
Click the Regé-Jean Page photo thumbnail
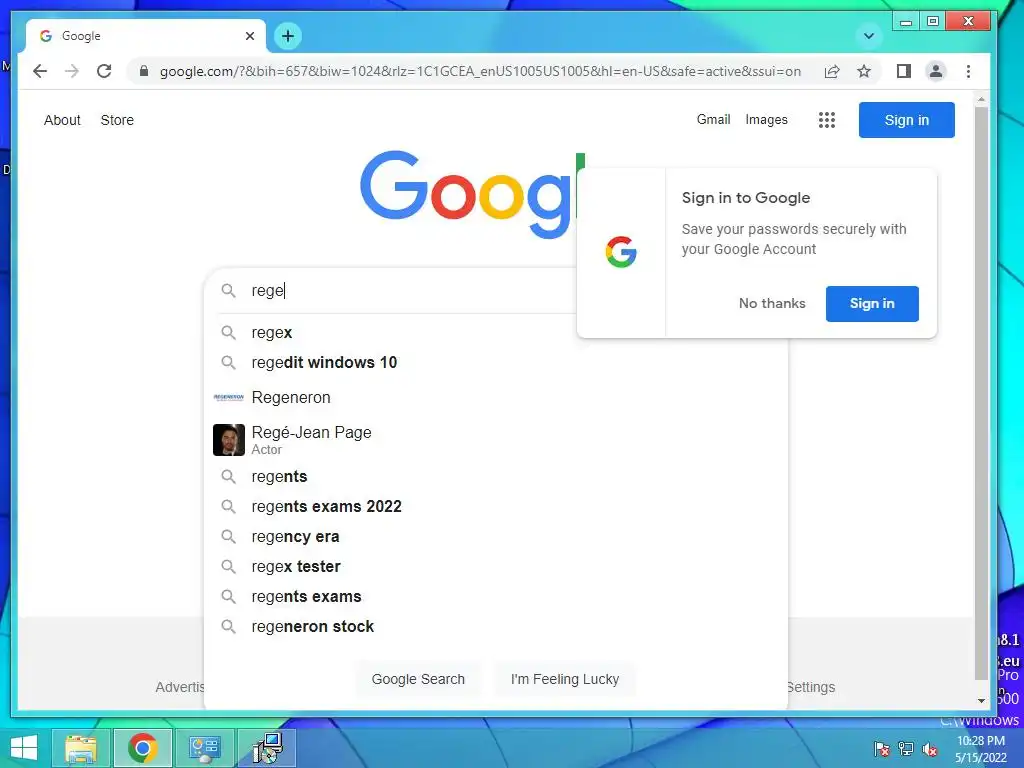pyautogui.click(x=229, y=440)
